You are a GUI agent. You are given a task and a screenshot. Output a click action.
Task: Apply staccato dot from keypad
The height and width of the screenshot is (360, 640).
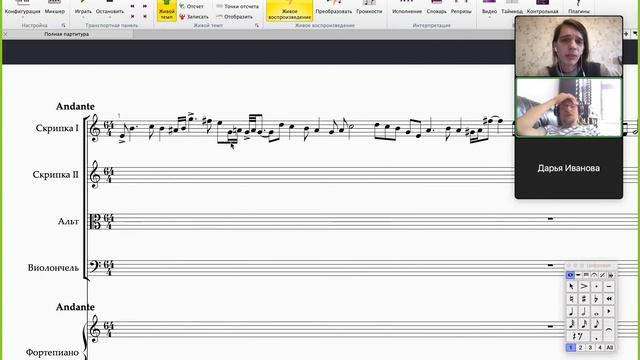point(596,286)
